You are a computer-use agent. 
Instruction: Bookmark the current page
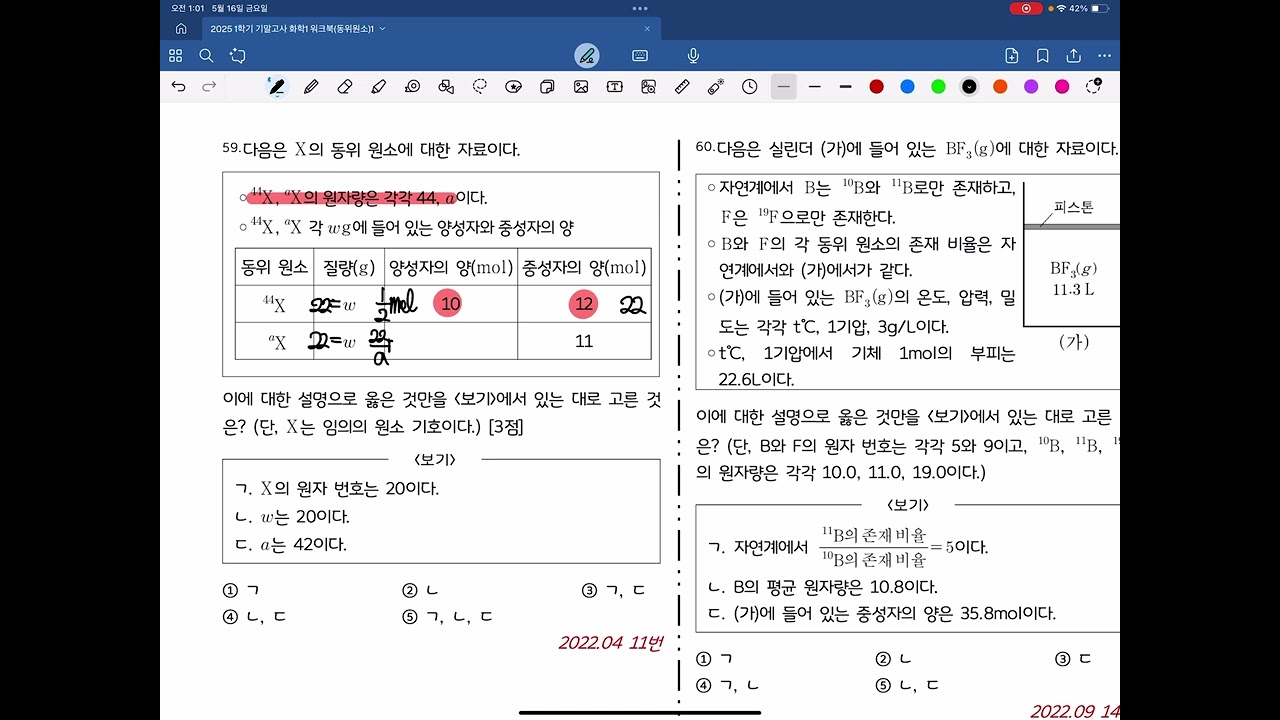(x=1043, y=56)
